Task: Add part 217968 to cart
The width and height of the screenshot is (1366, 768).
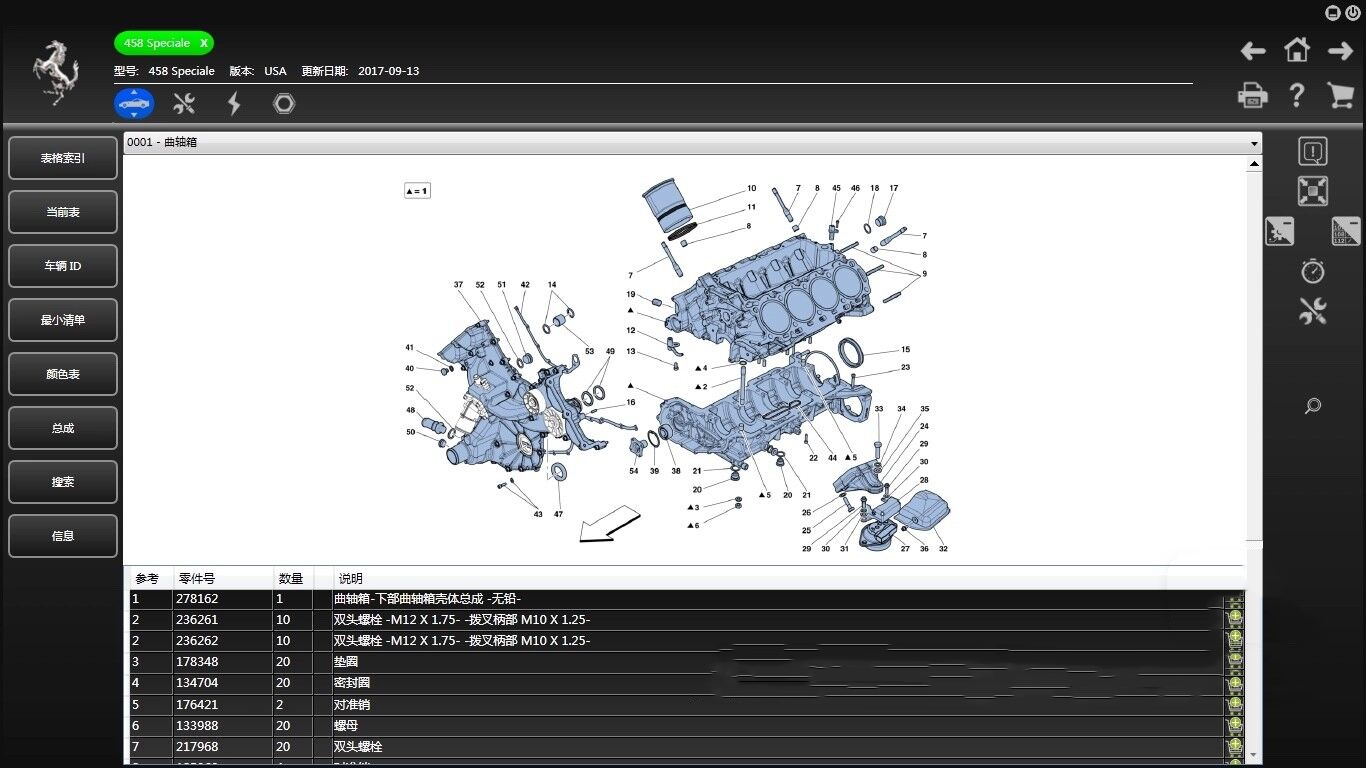Action: pos(1235,747)
